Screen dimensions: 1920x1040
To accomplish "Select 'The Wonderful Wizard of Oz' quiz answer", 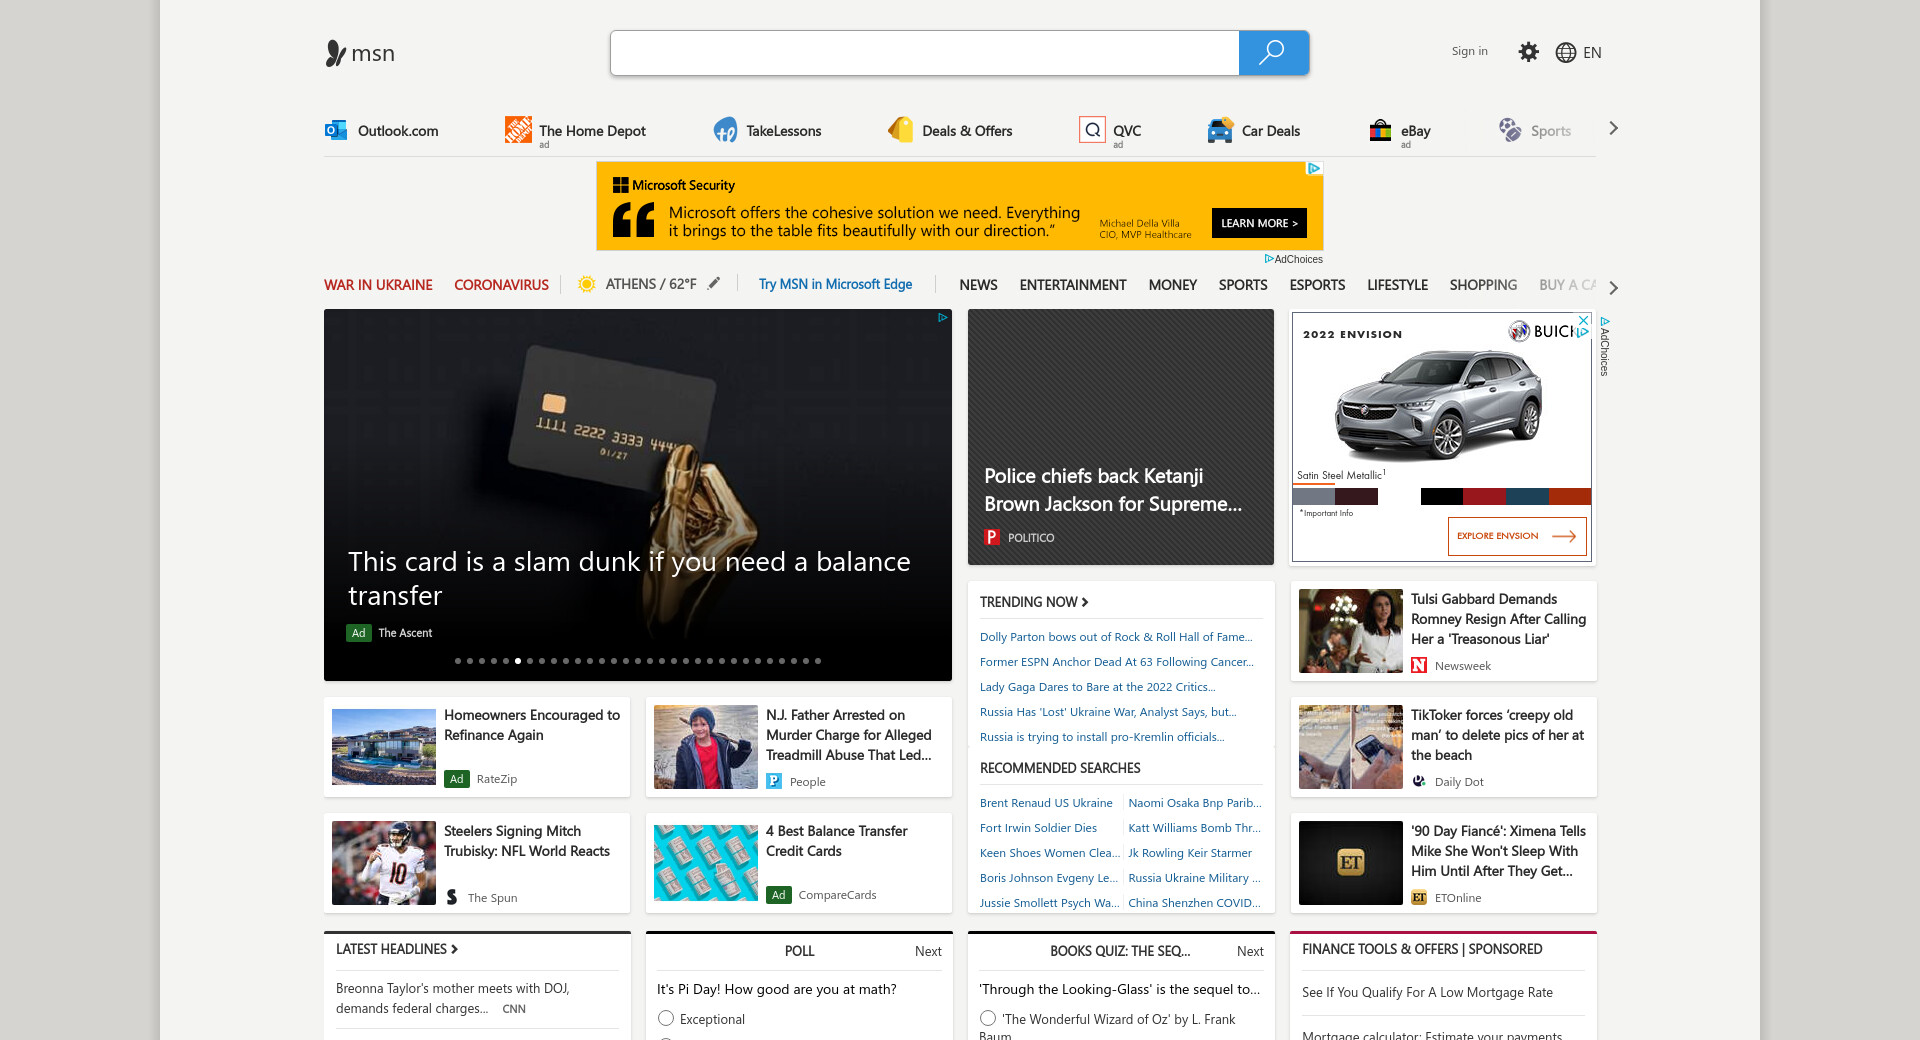I will [x=988, y=1018].
